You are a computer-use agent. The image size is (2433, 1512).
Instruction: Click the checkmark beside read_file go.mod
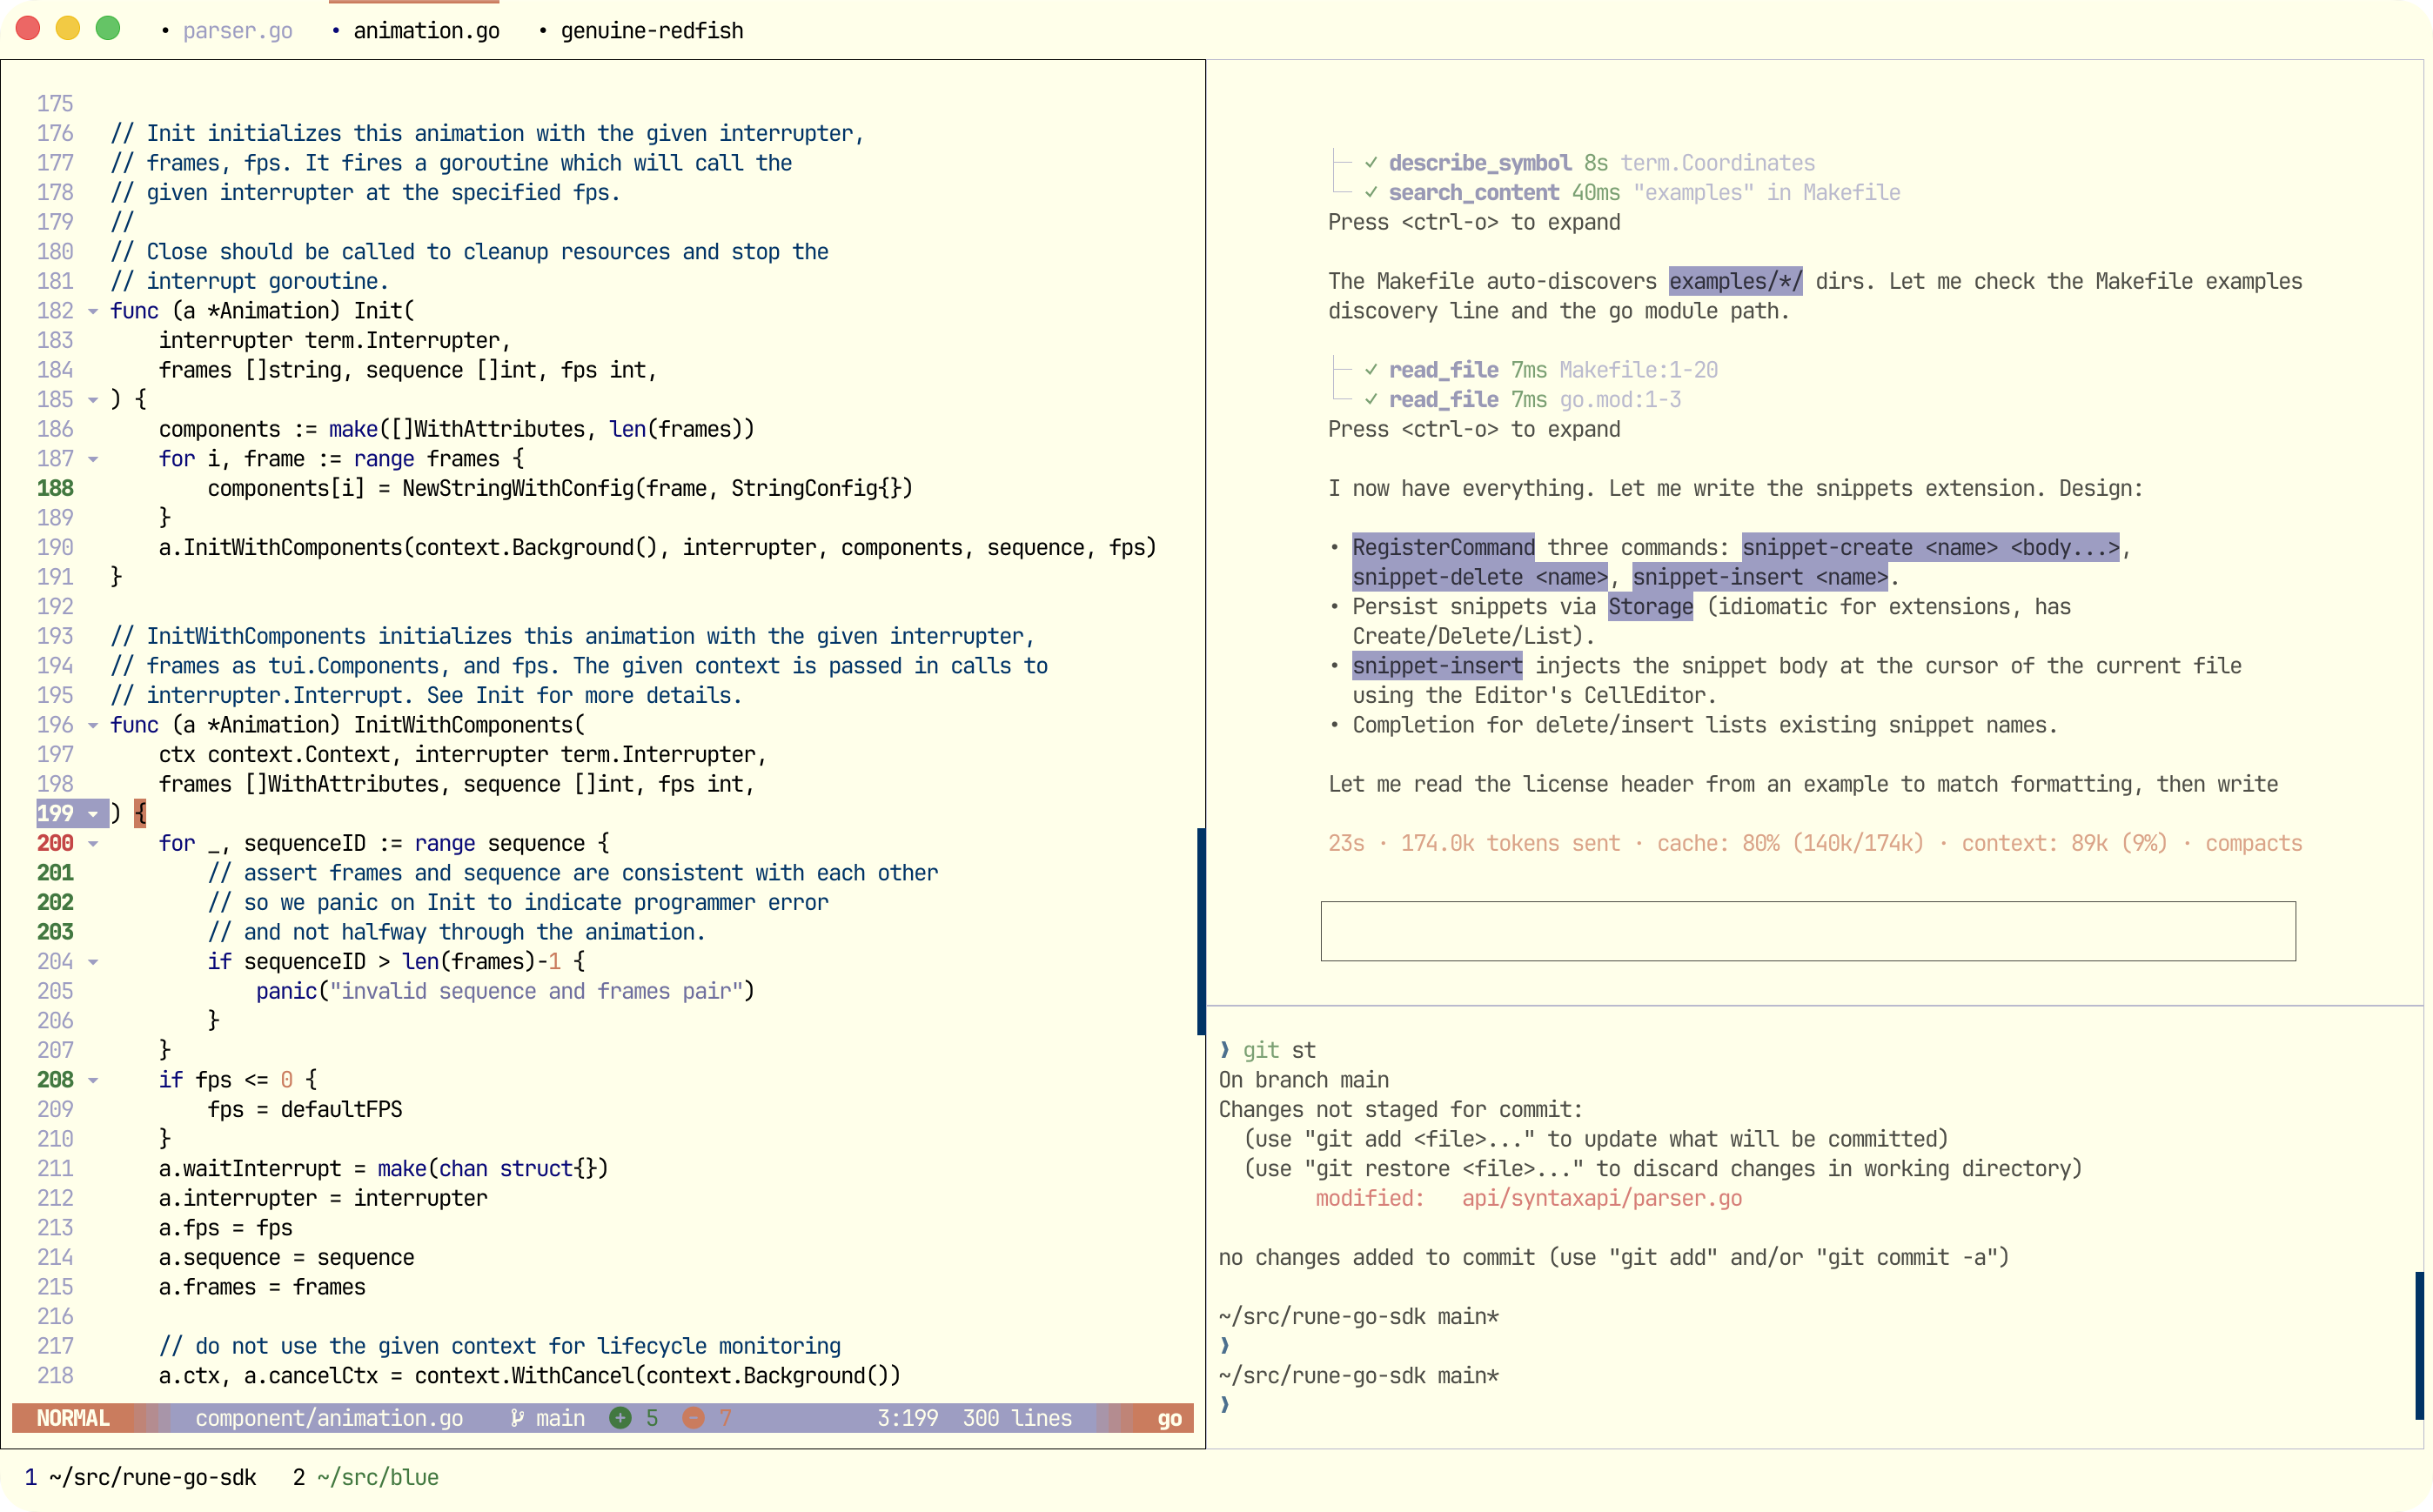click(x=1371, y=399)
